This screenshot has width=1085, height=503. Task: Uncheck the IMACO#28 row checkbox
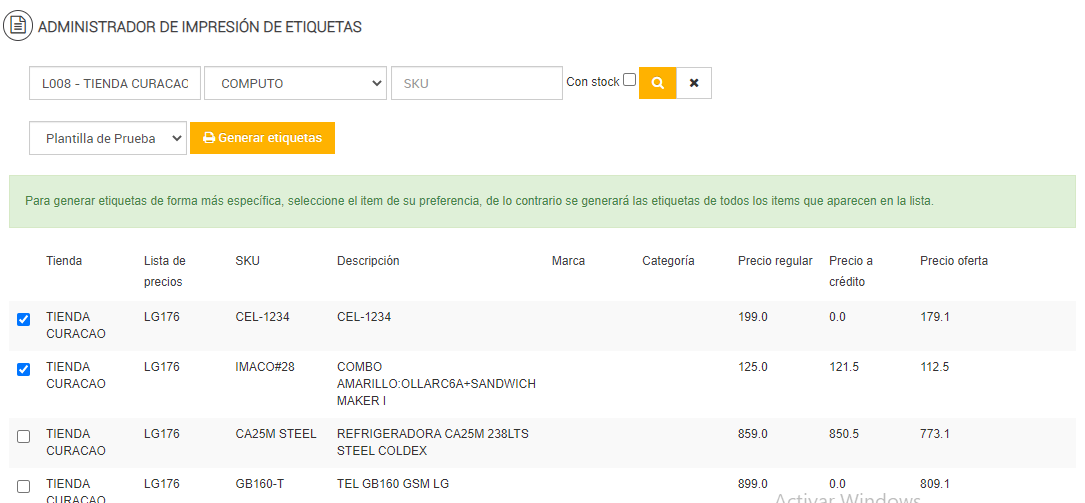click(24, 369)
